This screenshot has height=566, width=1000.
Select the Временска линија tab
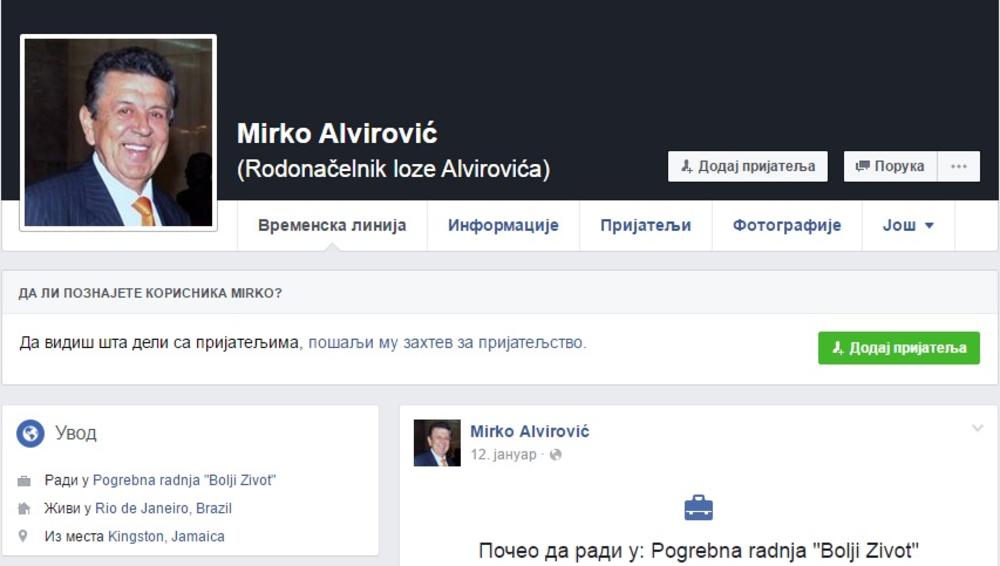coord(332,226)
